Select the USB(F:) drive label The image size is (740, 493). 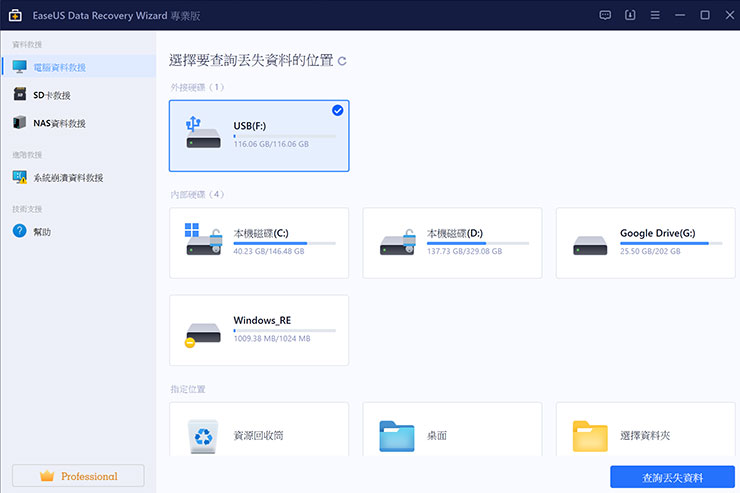250,126
